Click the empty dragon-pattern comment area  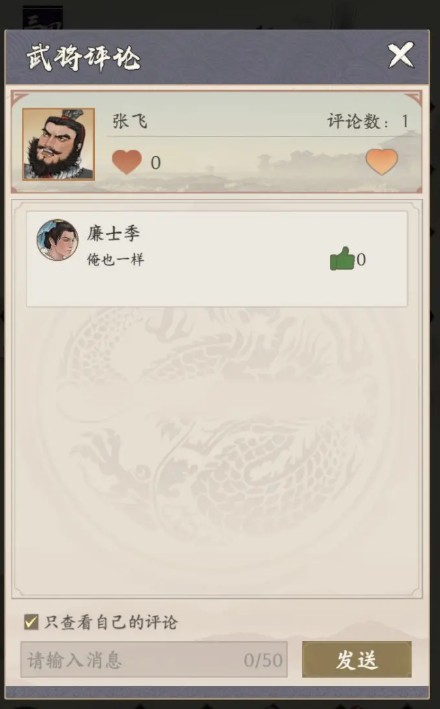(217, 448)
